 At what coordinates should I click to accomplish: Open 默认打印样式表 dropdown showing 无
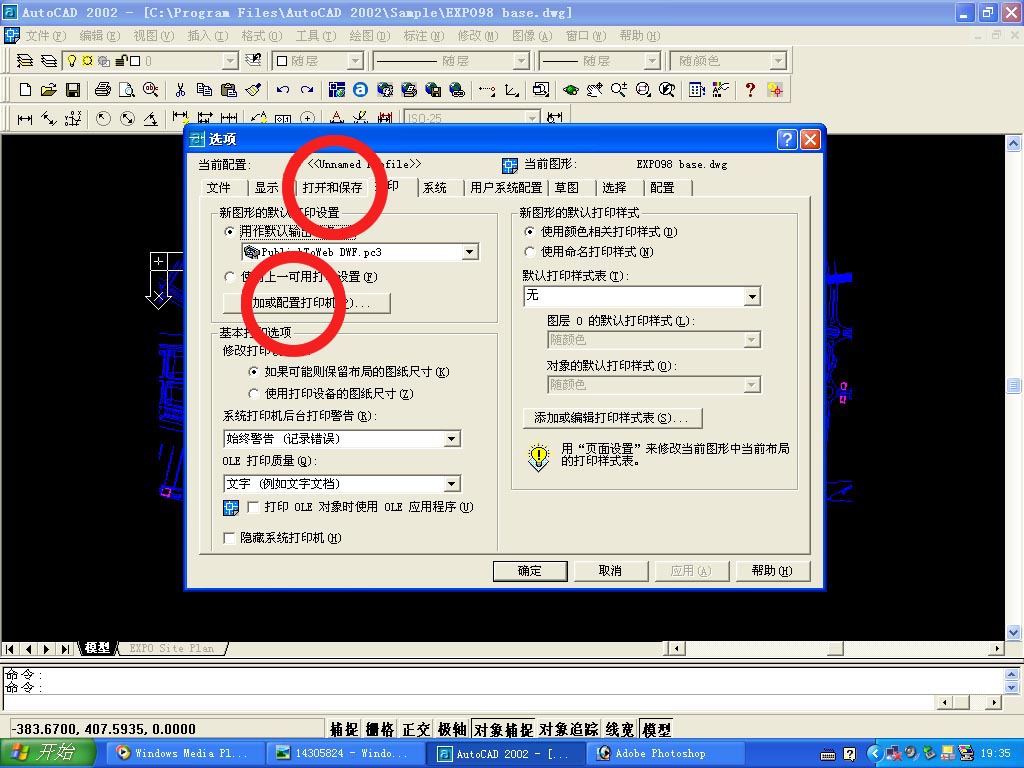coord(752,297)
